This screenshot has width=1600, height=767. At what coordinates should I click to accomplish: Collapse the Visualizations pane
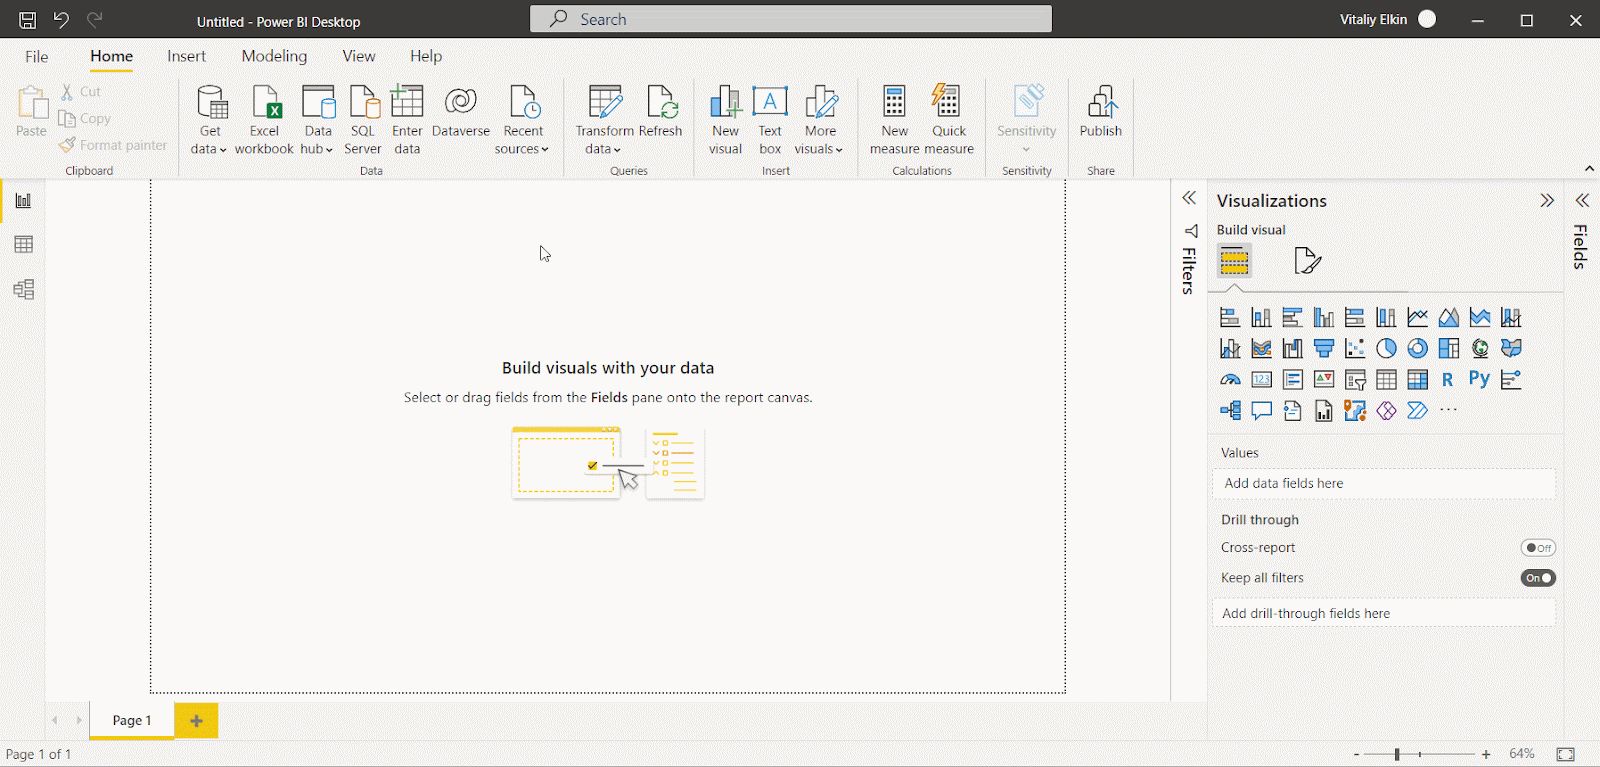click(x=1547, y=201)
